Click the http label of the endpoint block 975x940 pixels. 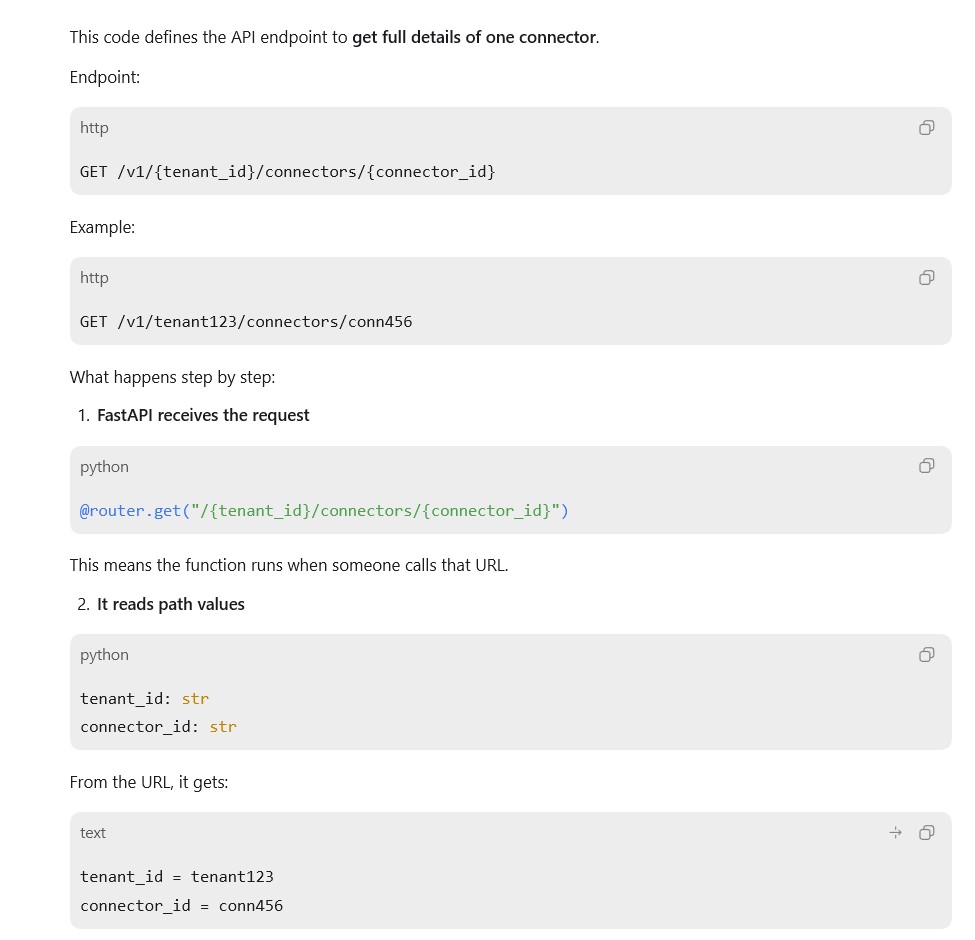(94, 128)
